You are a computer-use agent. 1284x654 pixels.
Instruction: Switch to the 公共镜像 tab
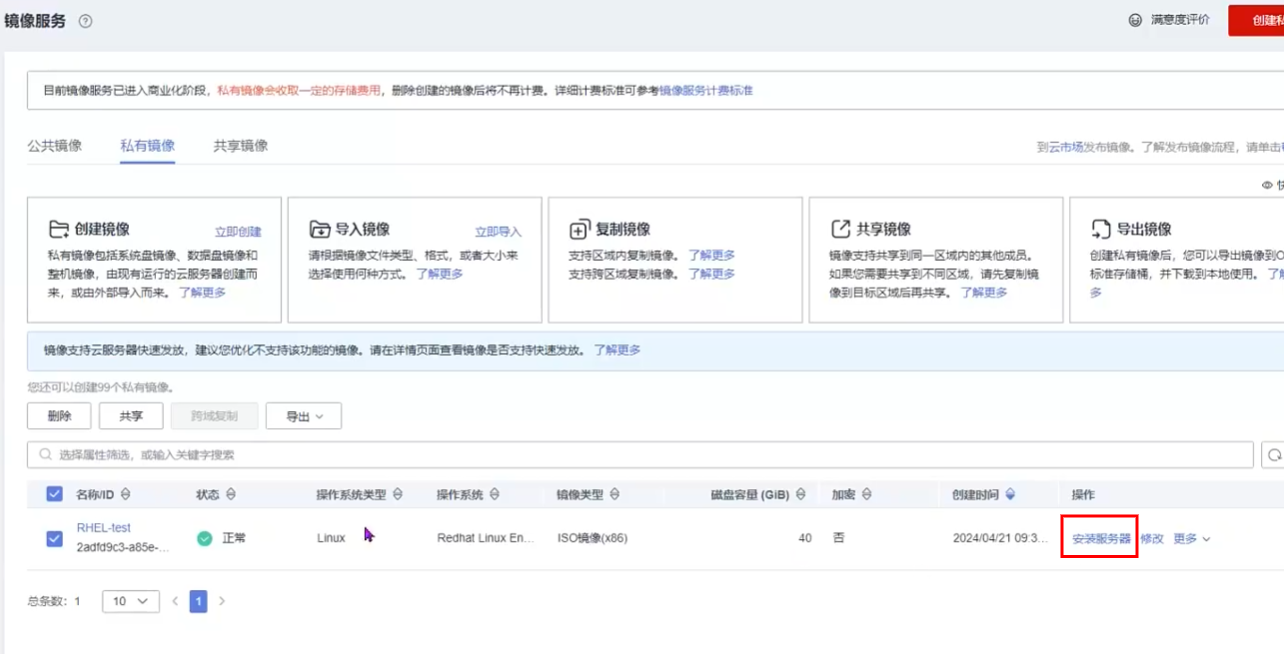[55, 146]
